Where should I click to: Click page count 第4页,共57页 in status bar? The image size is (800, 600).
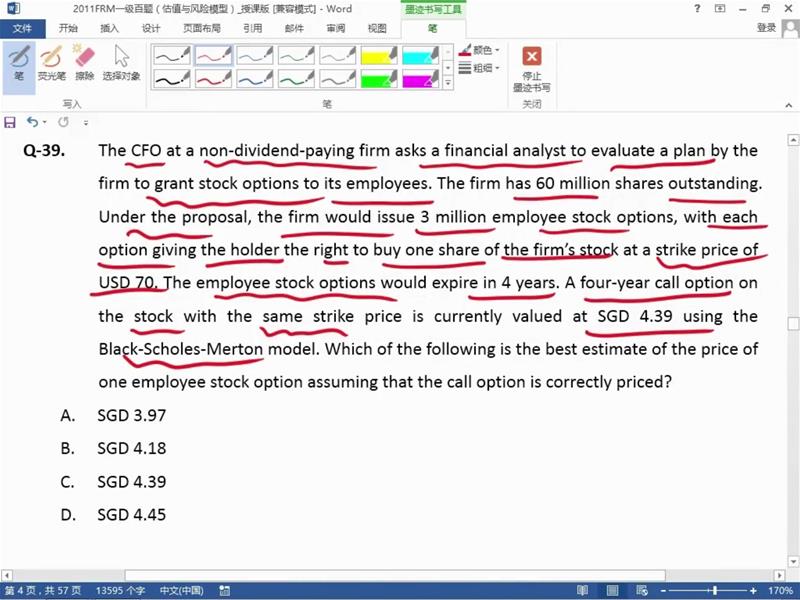pos(43,591)
